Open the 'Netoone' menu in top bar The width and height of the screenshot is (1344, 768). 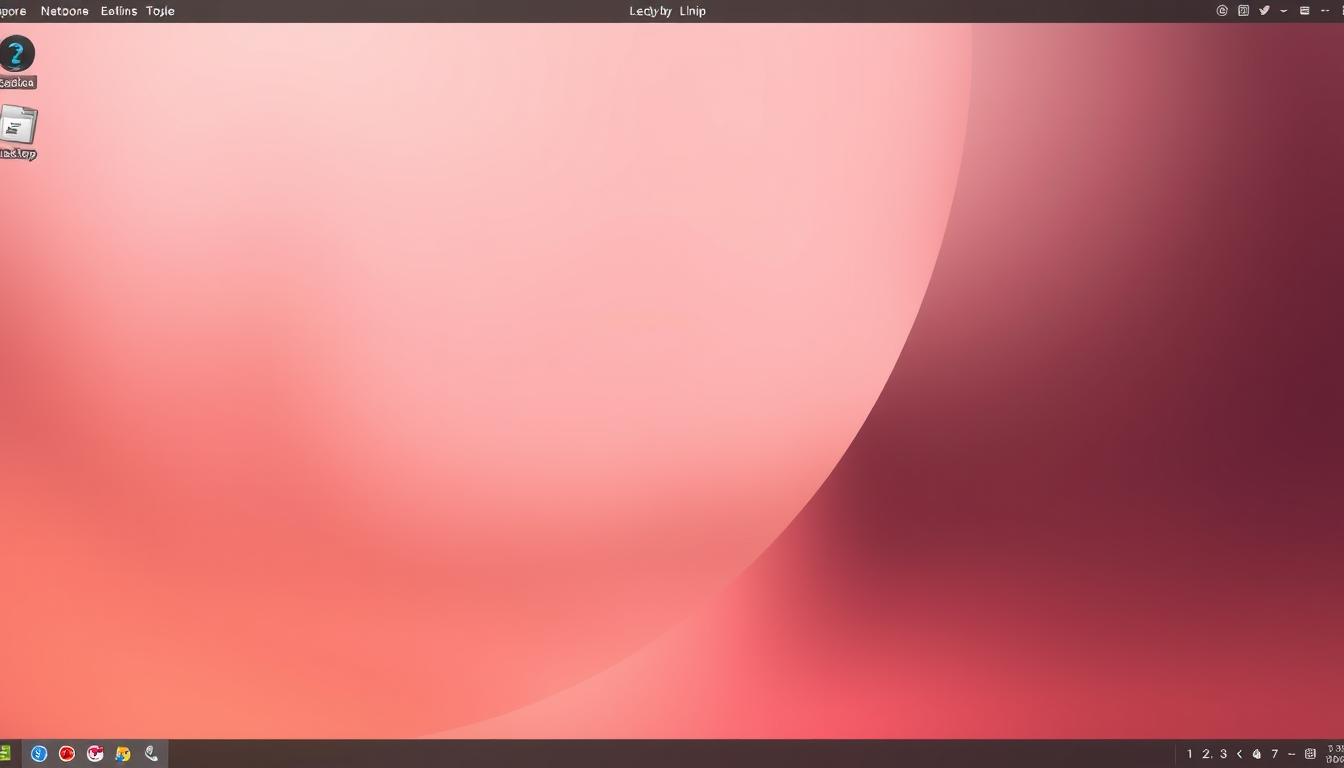[x=64, y=11]
